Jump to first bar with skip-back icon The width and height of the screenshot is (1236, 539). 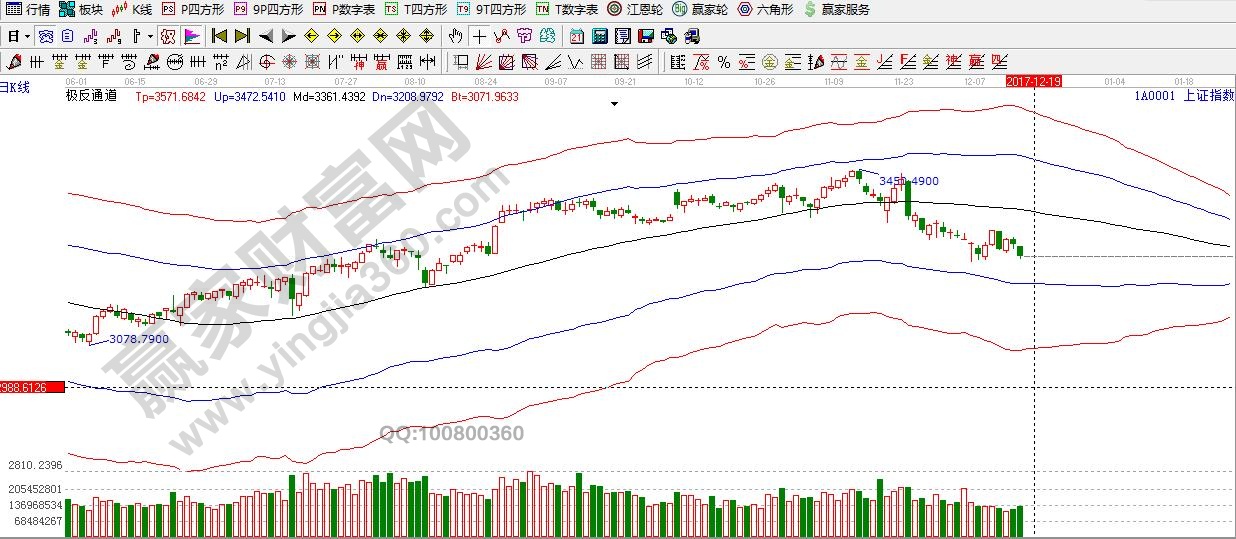219,36
